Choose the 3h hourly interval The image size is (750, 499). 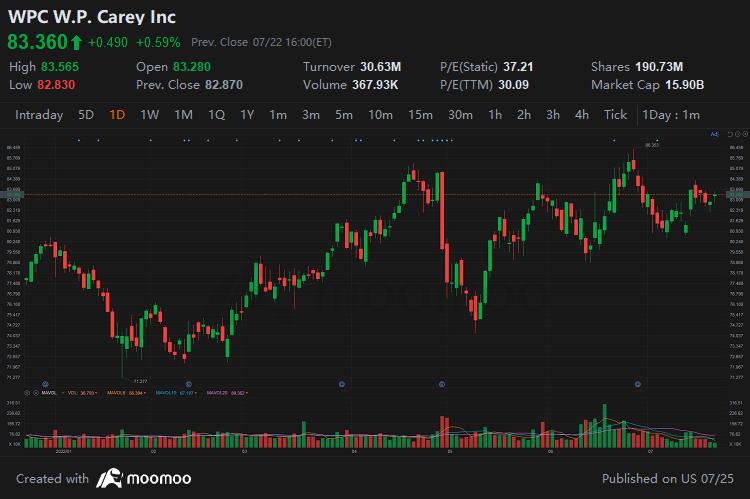[x=553, y=115]
